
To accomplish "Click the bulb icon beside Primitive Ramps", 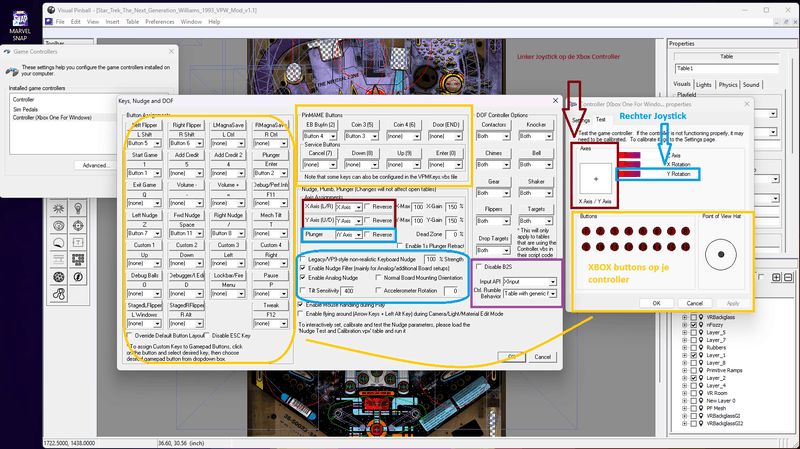I will 701,370.
